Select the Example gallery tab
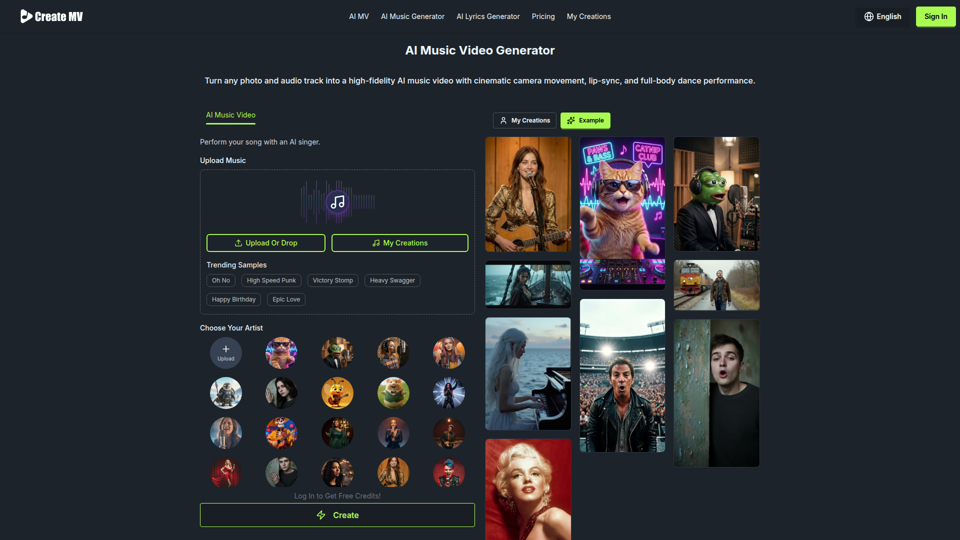This screenshot has height=540, width=960. pyautogui.click(x=585, y=121)
